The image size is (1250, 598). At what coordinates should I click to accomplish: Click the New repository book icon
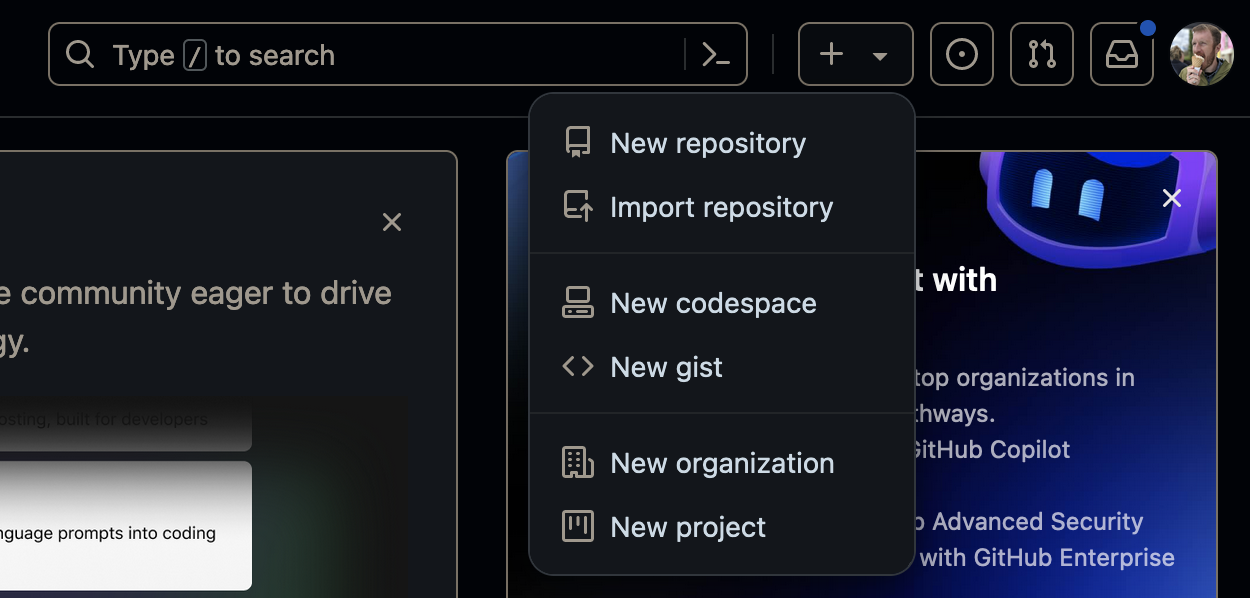578,143
